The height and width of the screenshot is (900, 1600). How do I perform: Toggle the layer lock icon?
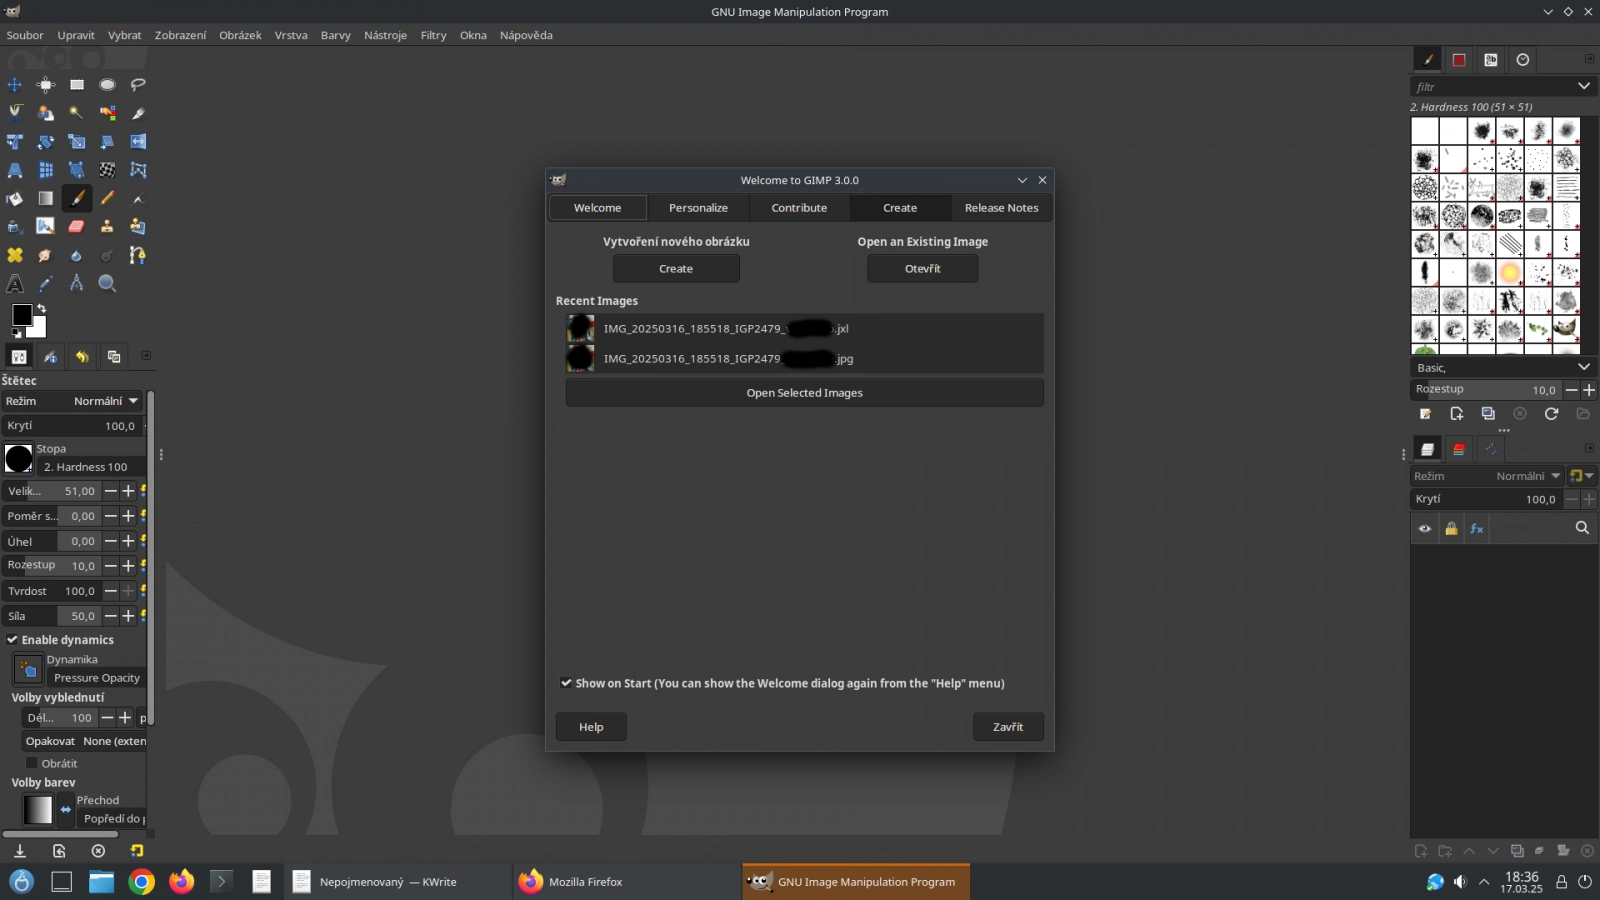pos(1451,529)
